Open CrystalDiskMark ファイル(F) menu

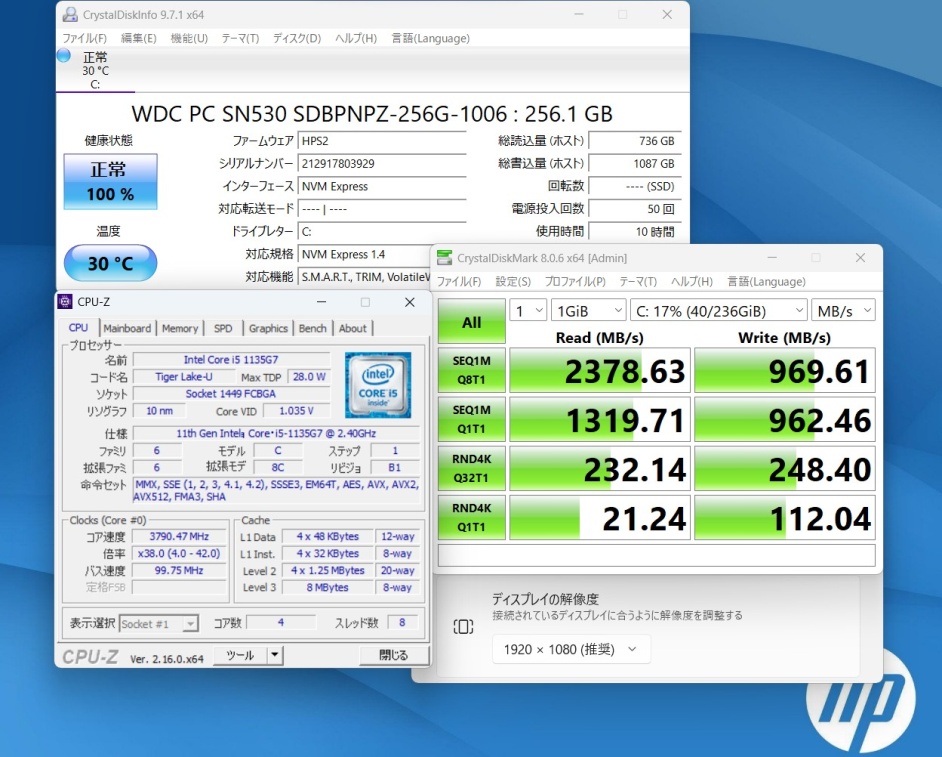pos(459,282)
